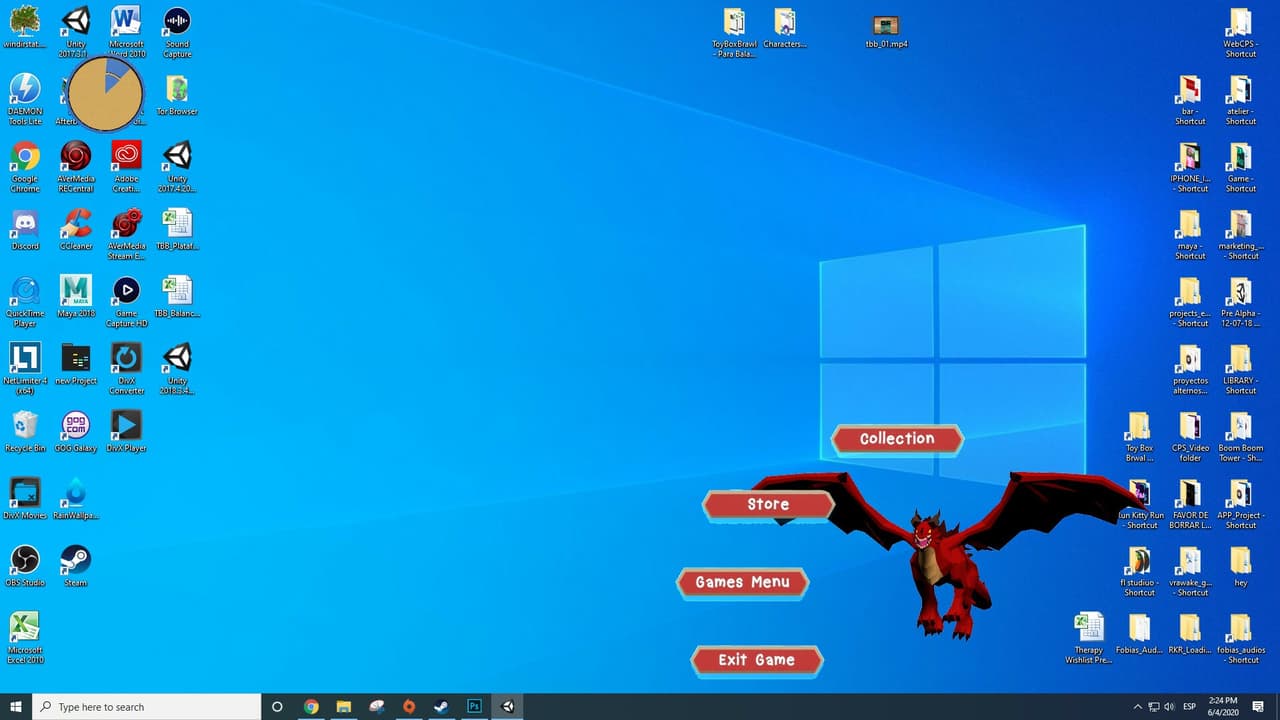Click the Exit Game button
1280x720 pixels.
click(x=757, y=660)
